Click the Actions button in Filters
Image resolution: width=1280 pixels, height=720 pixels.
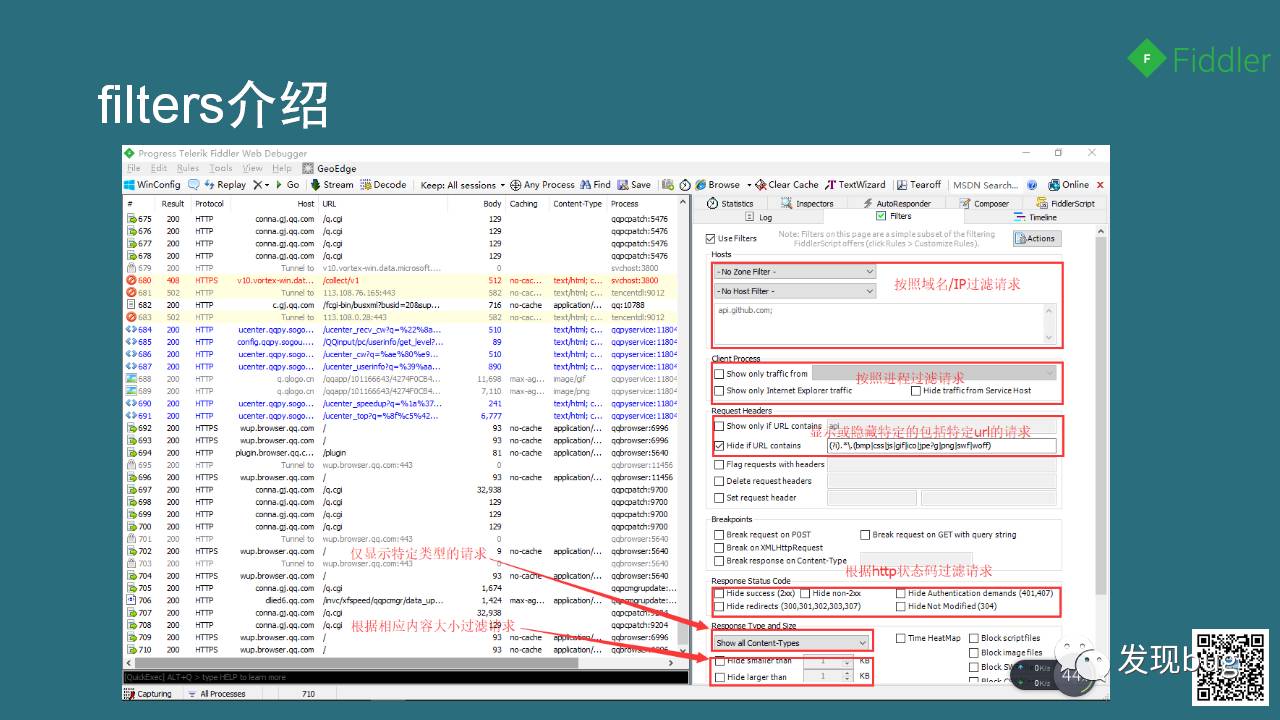pyautogui.click(x=1036, y=238)
